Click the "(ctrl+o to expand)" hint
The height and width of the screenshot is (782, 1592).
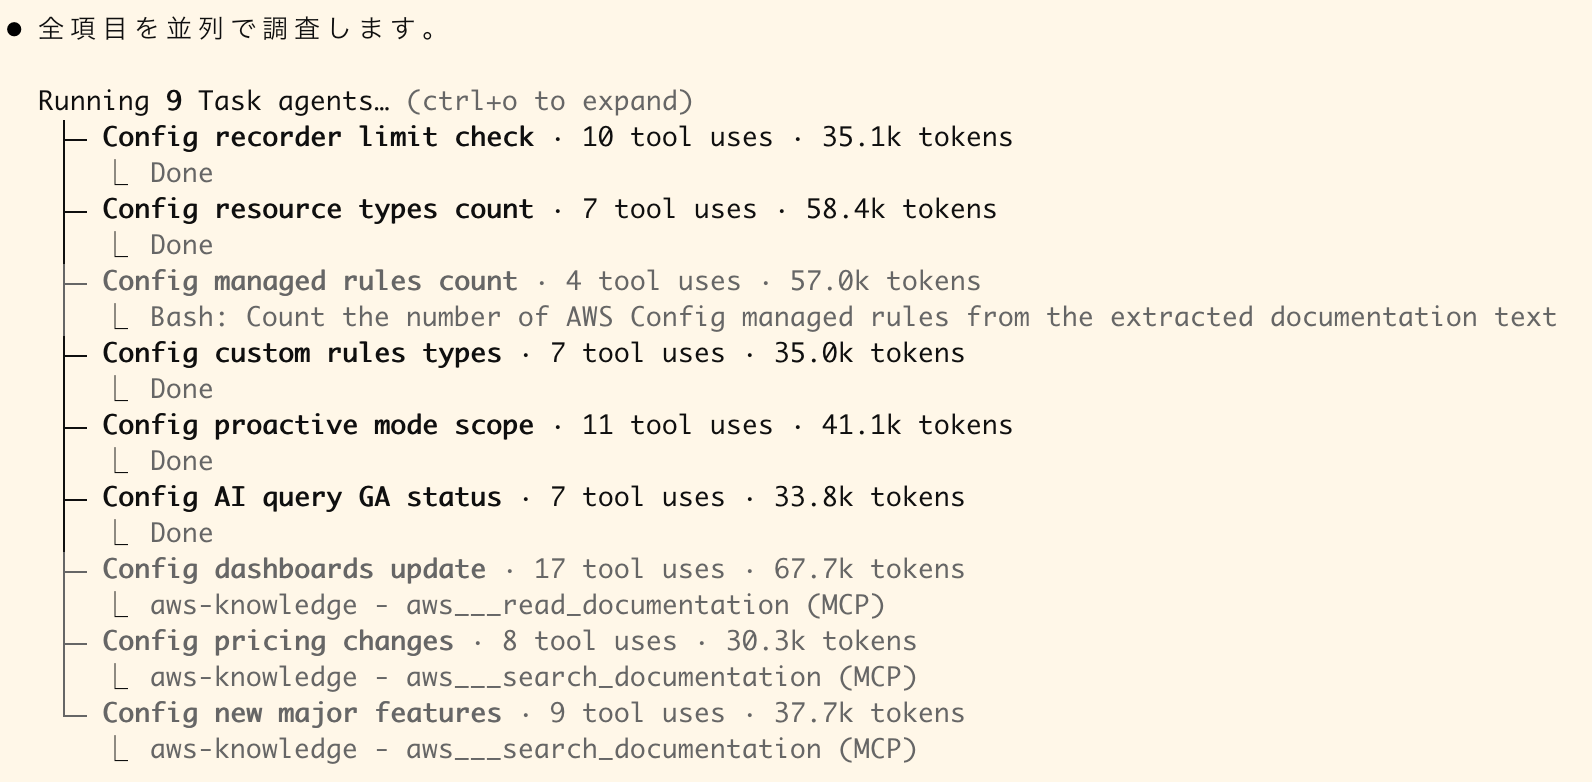tap(549, 101)
